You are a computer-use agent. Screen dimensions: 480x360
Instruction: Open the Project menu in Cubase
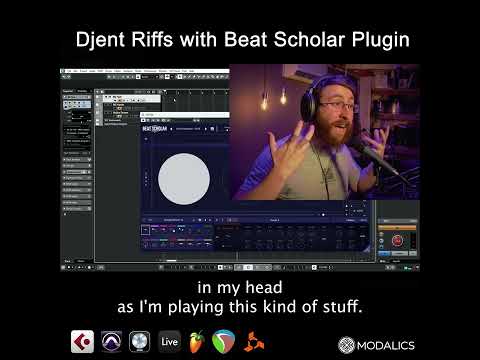[x=83, y=71]
